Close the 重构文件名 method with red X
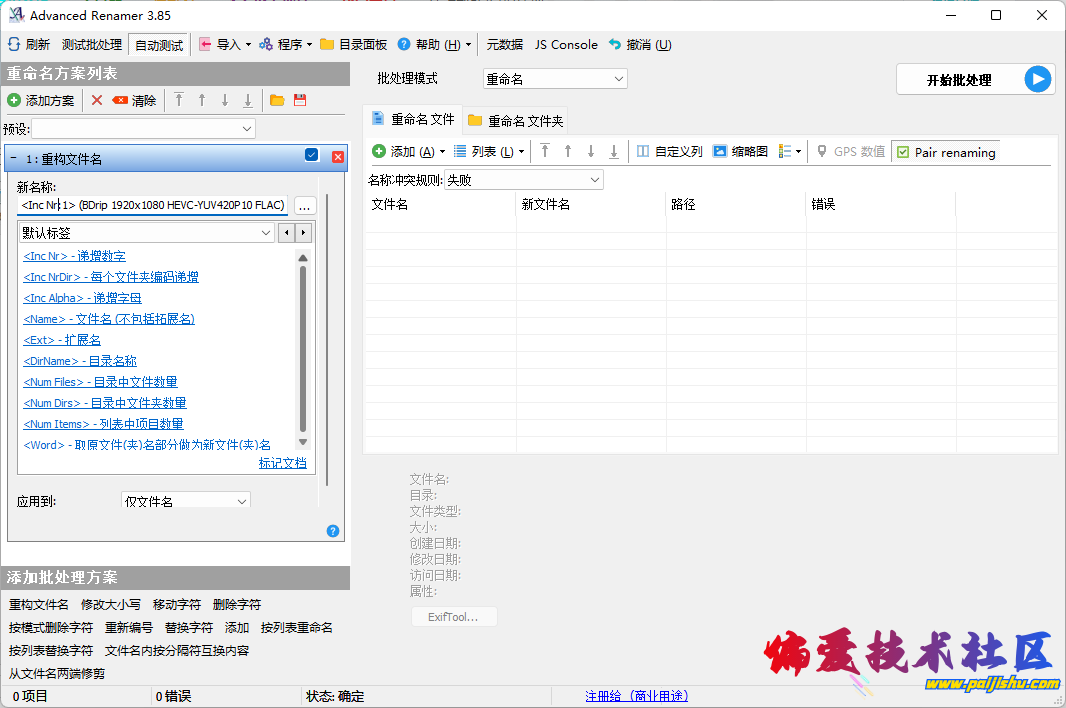This screenshot has width=1066, height=708. pos(338,156)
